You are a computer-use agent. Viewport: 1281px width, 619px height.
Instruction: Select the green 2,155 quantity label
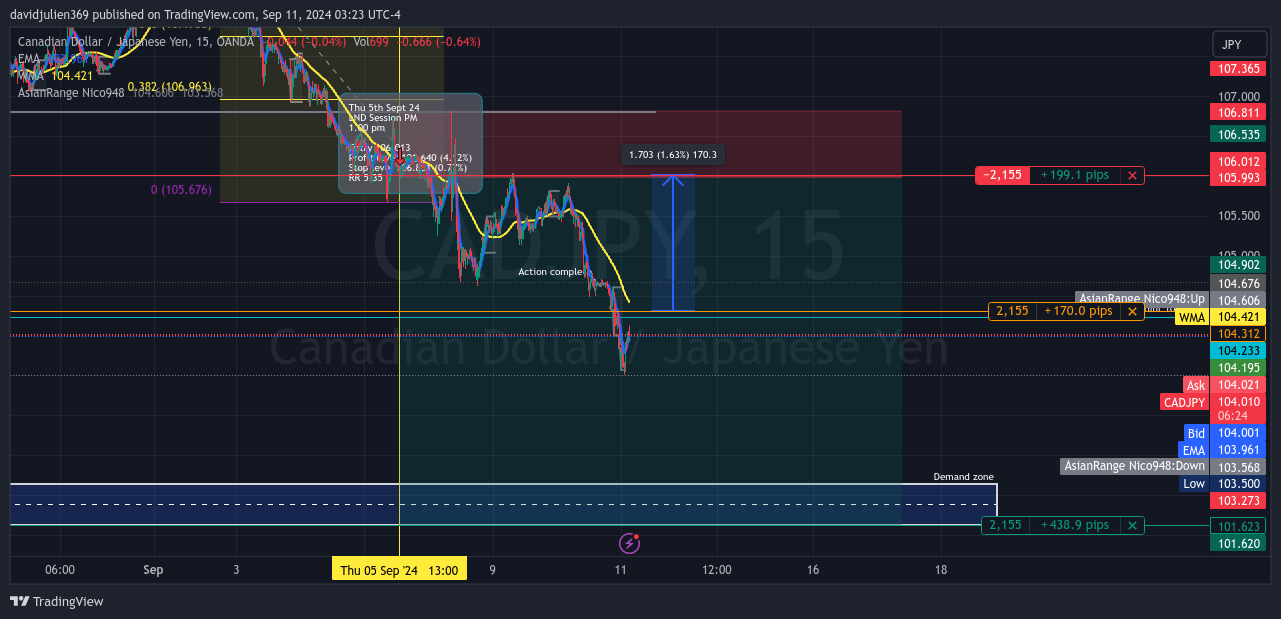[1005, 525]
